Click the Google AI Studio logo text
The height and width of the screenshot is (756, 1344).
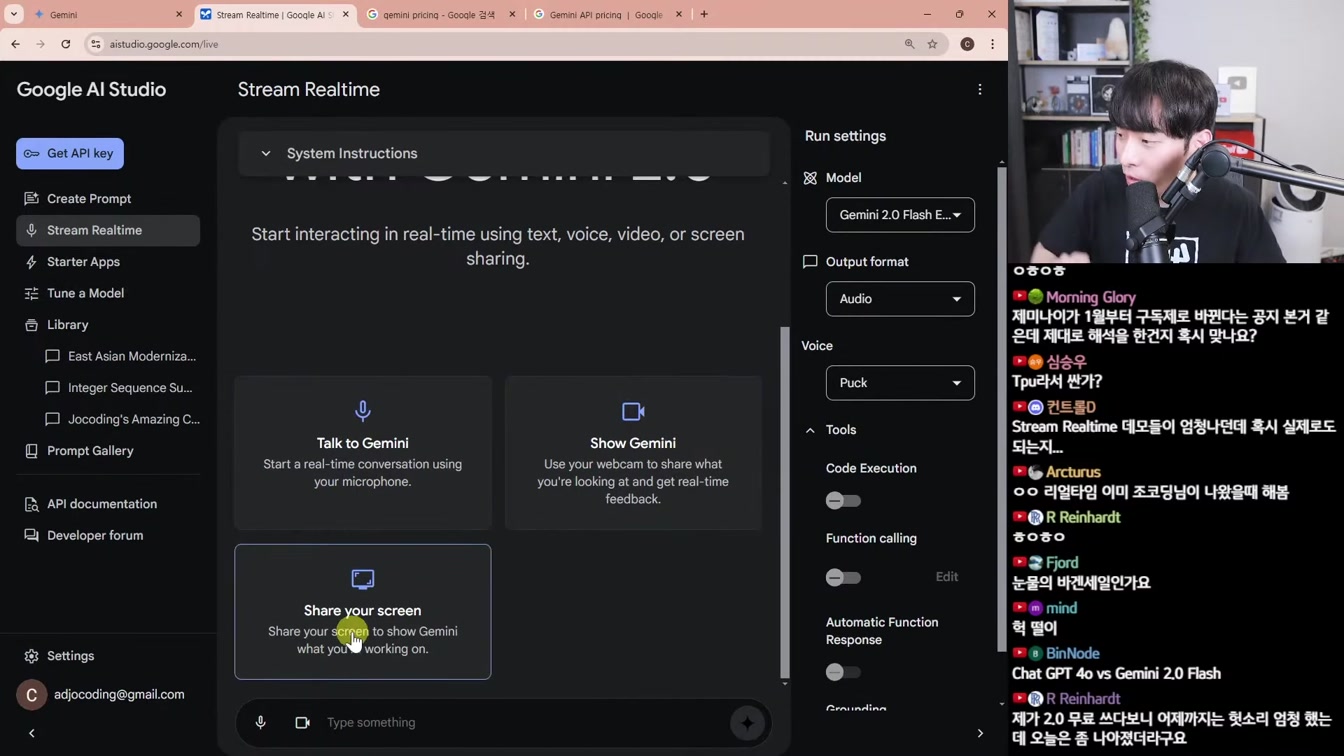pyautogui.click(x=91, y=90)
